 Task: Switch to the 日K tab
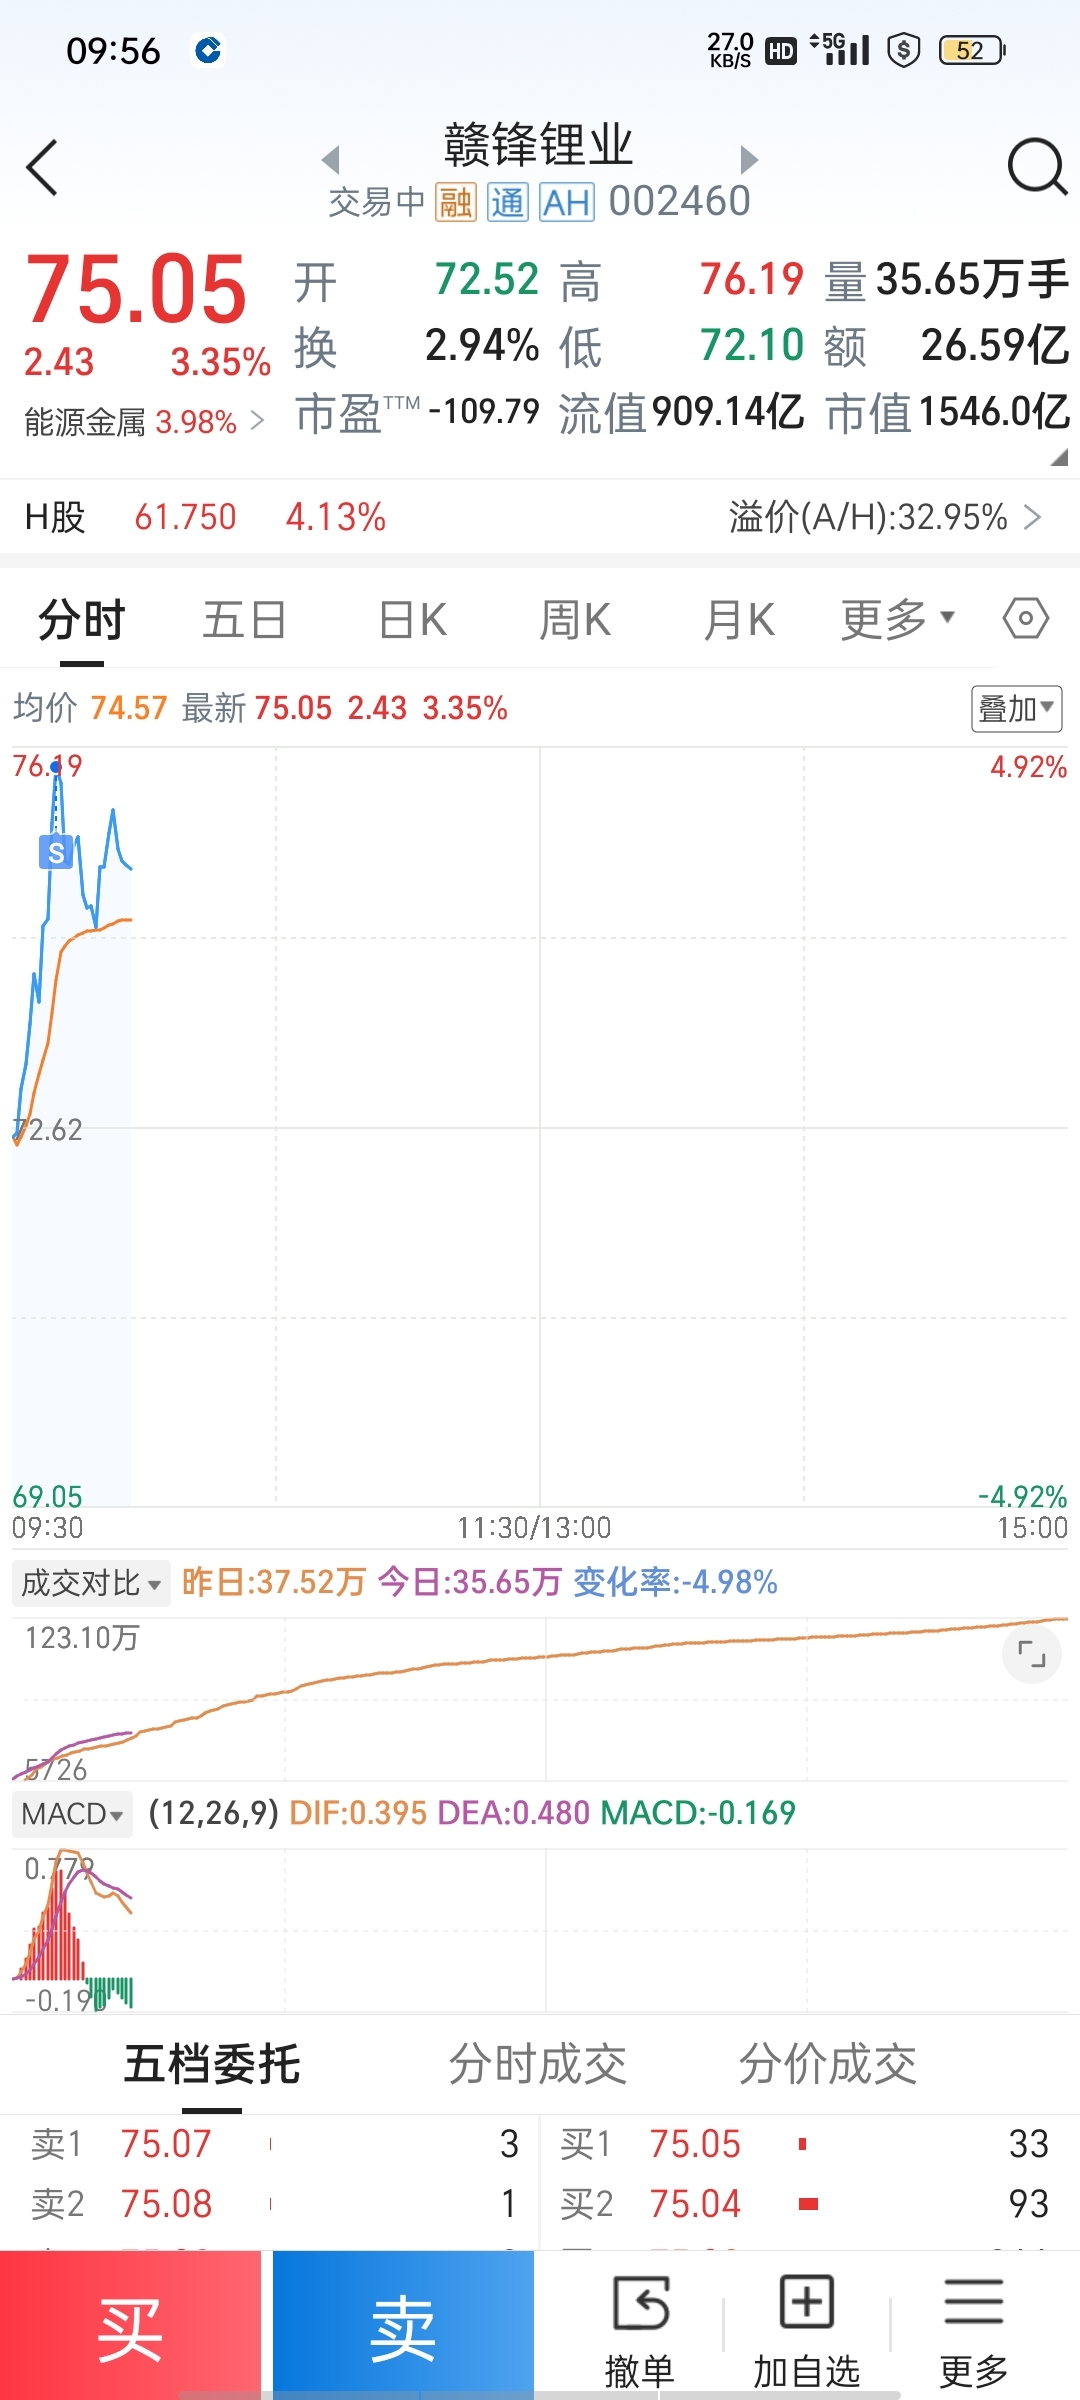pos(413,620)
